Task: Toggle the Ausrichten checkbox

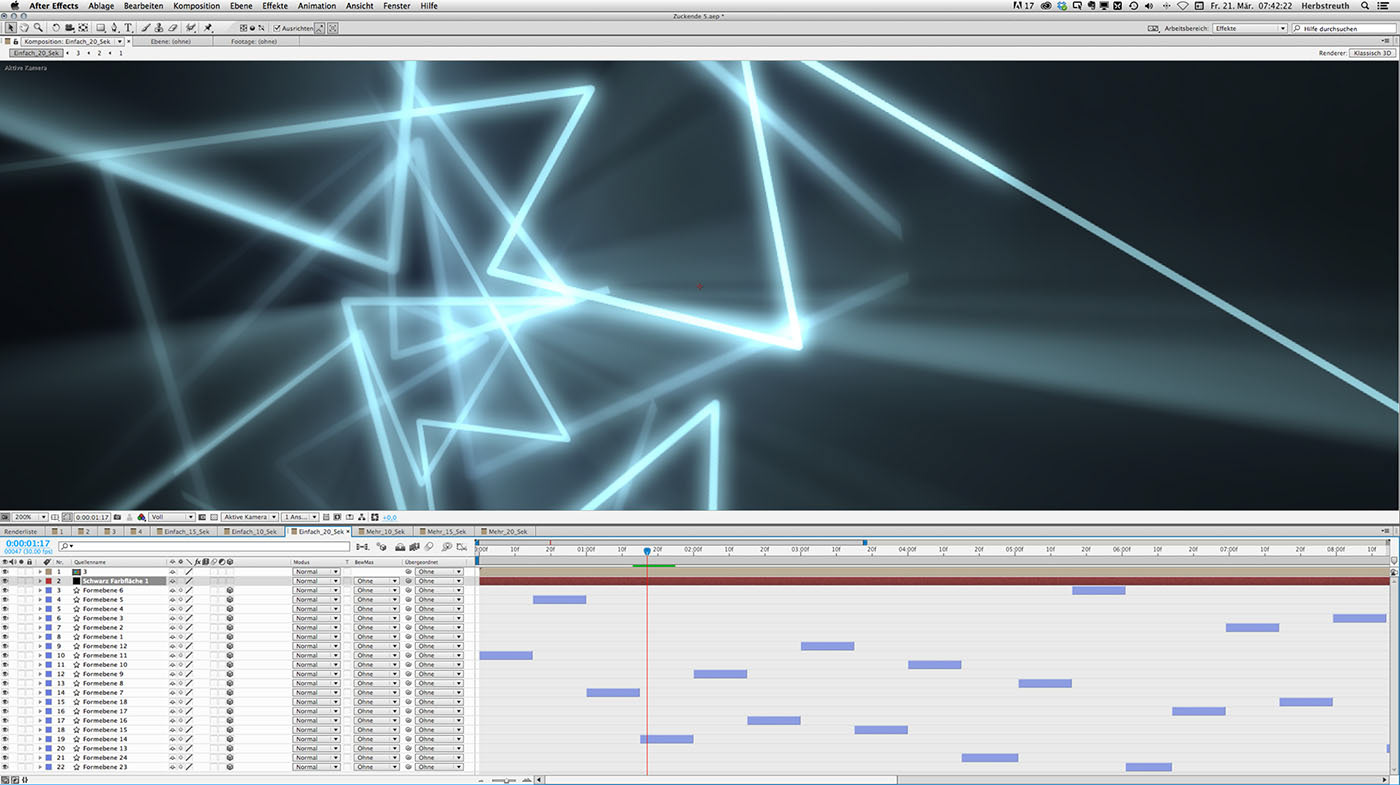Action: coord(277,28)
